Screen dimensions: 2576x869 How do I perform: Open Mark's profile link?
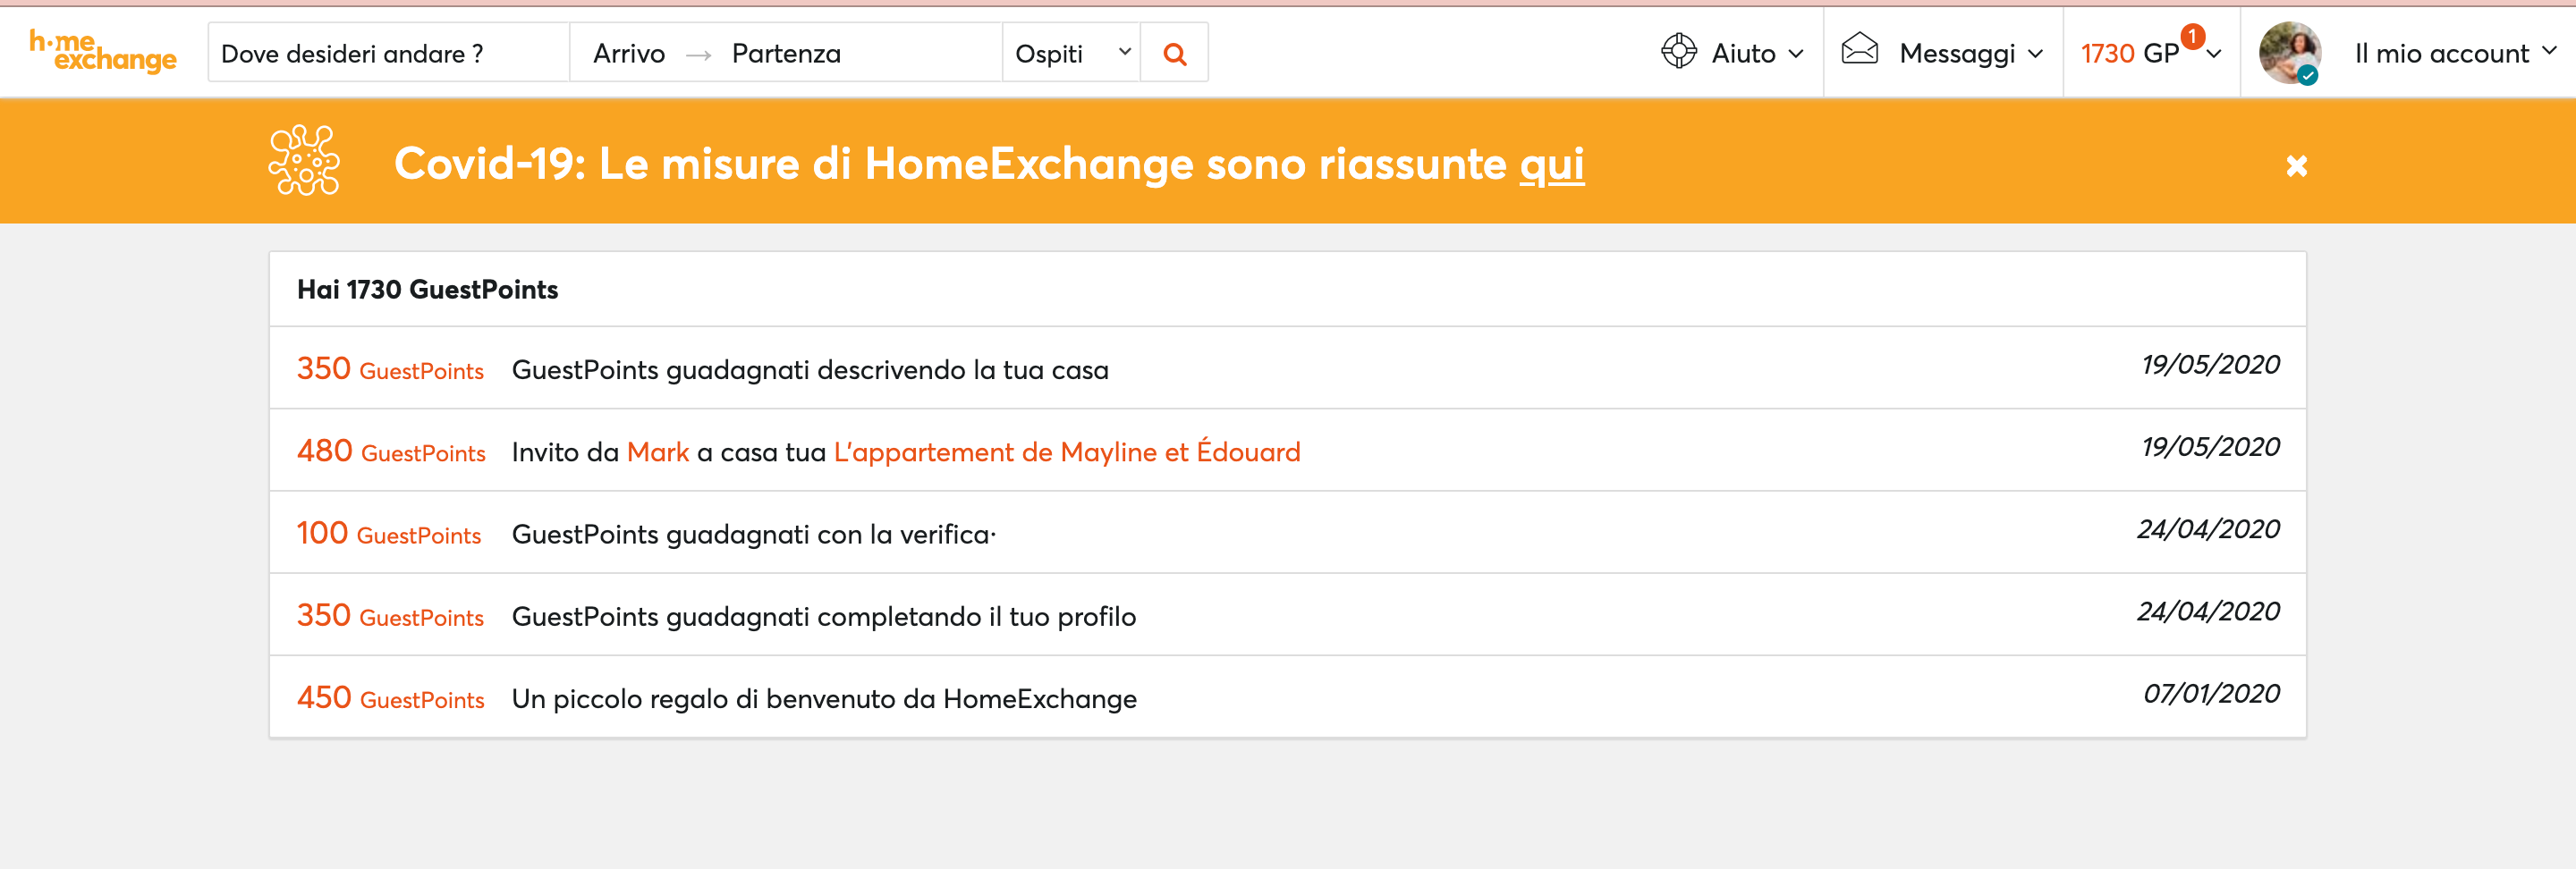[x=658, y=452]
